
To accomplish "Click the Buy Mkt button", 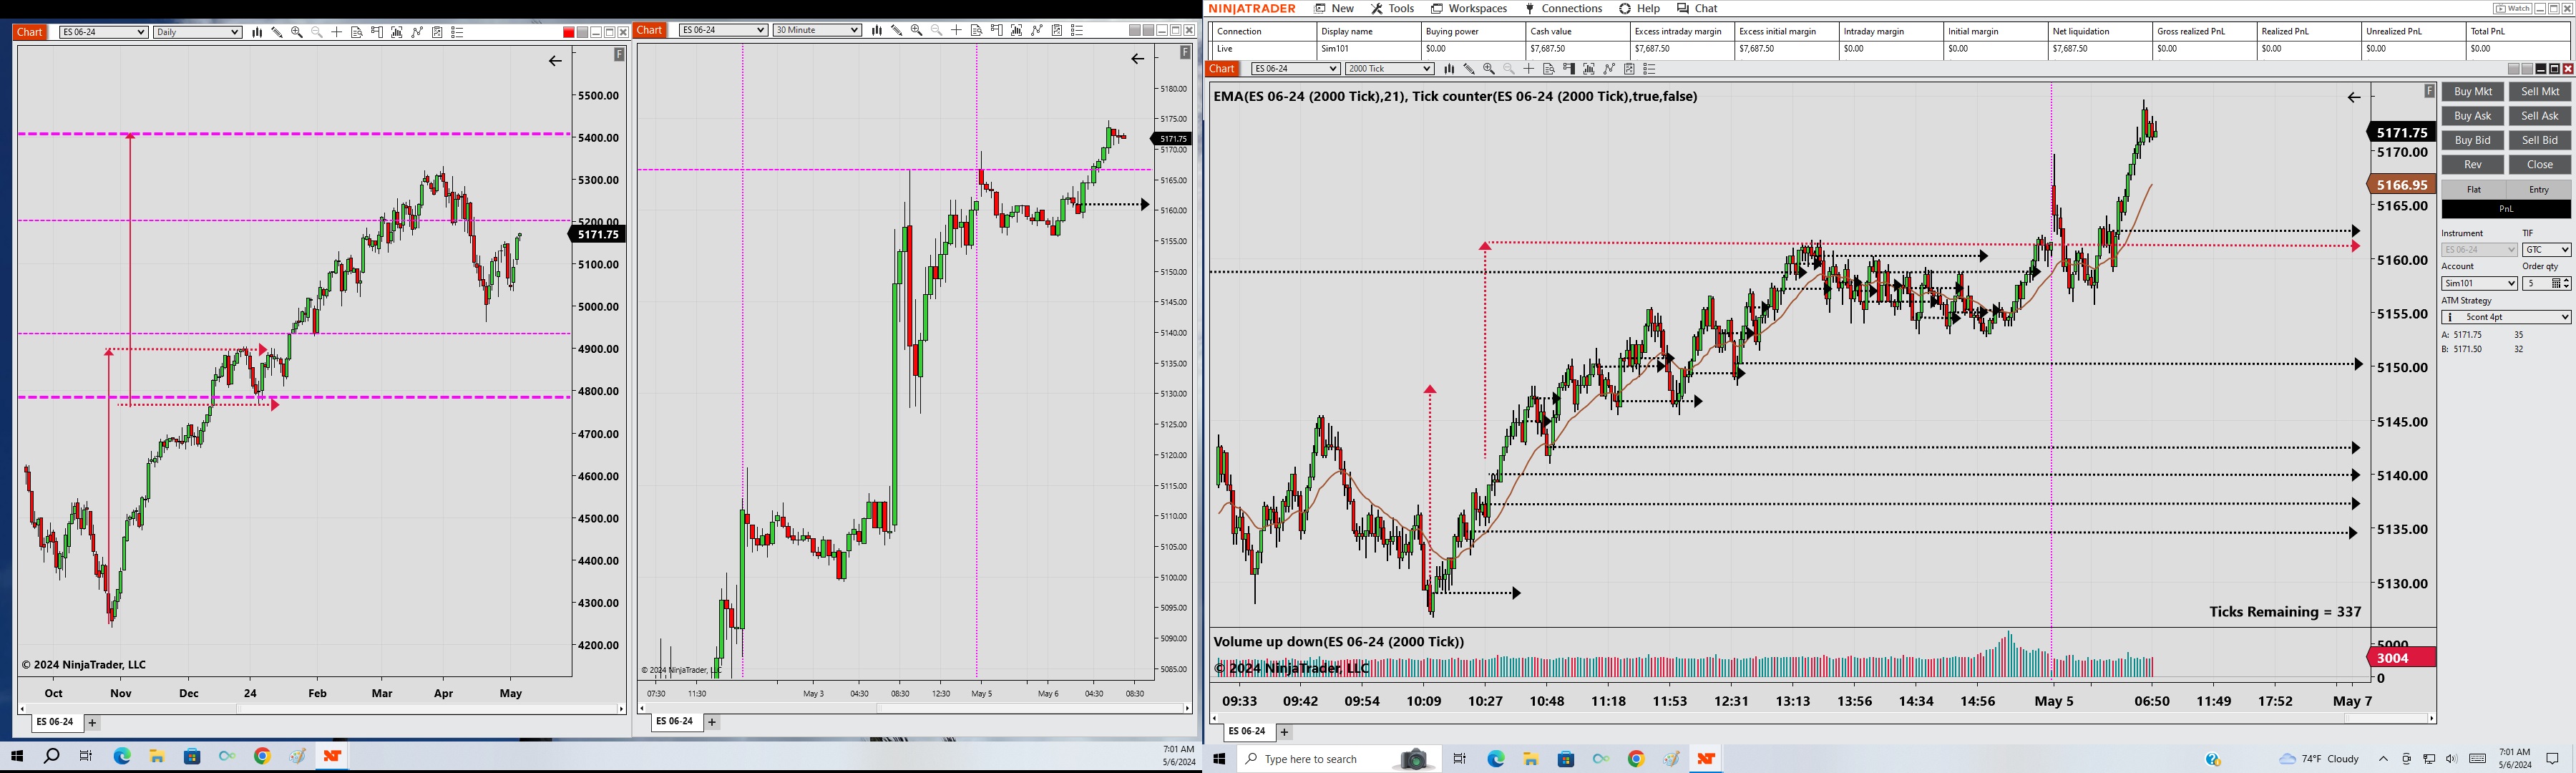I will 2473,92.
